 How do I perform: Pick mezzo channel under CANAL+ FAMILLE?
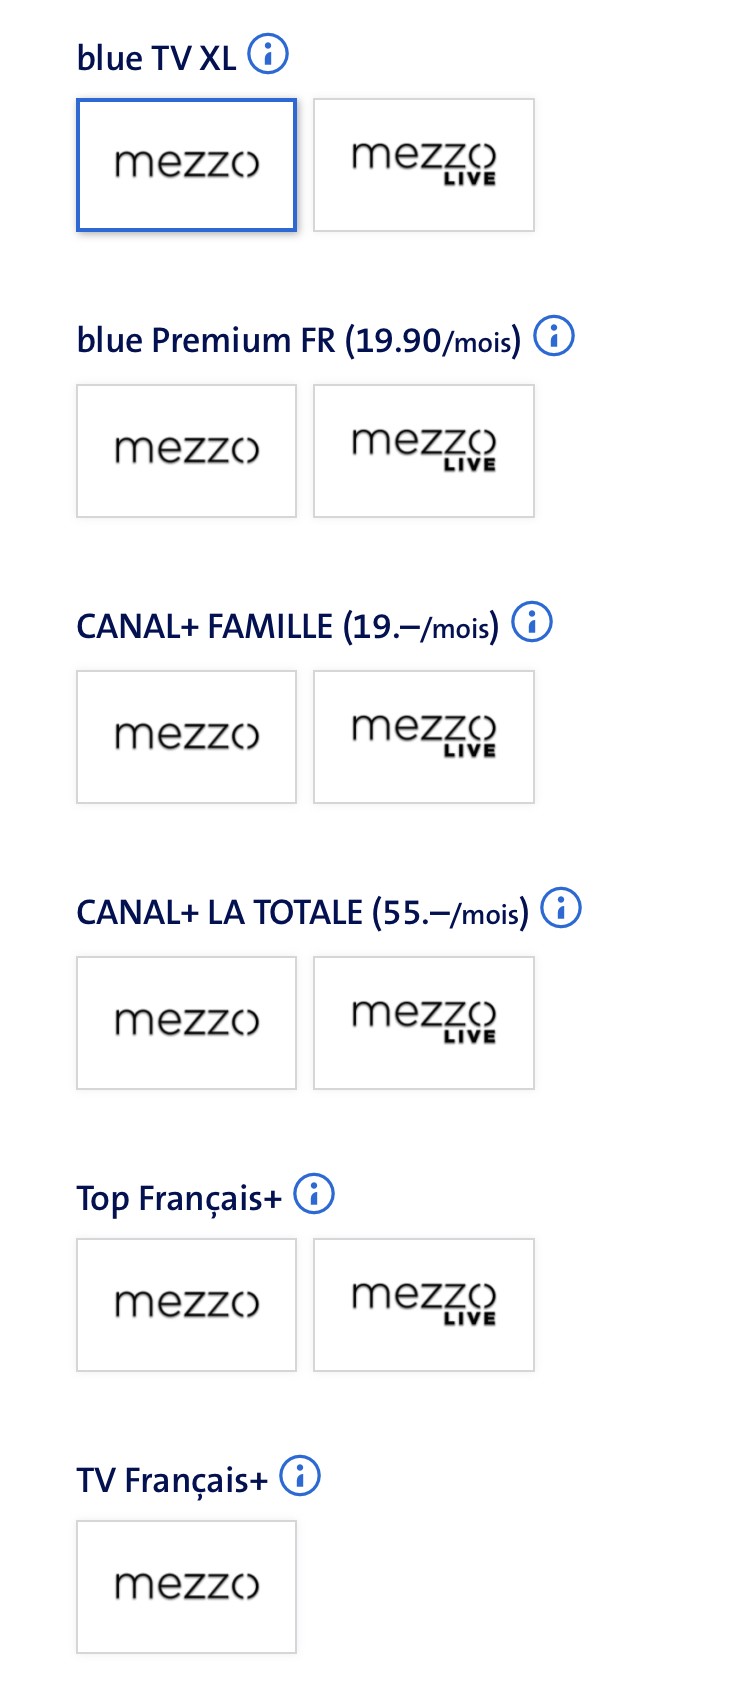tap(187, 737)
